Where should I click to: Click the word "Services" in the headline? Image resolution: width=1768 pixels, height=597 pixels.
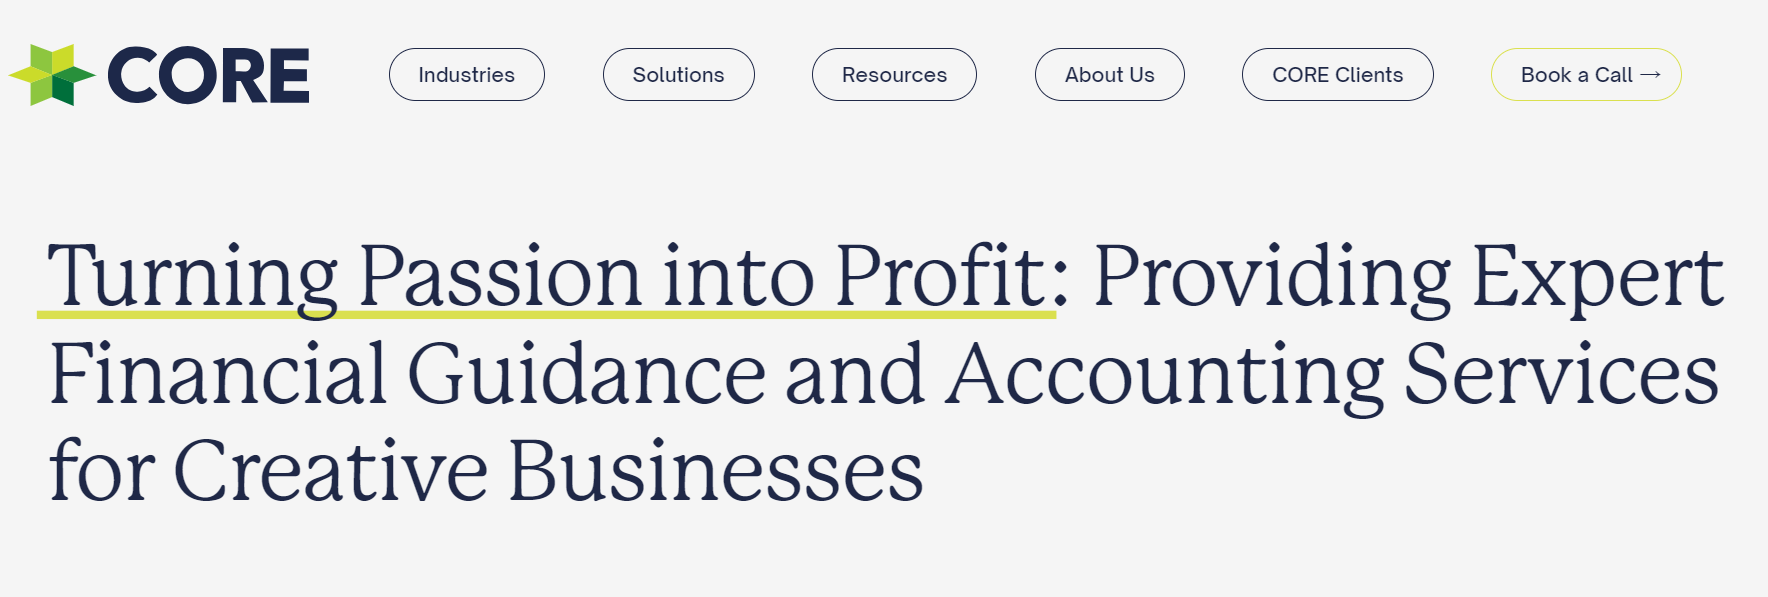(x=1561, y=375)
